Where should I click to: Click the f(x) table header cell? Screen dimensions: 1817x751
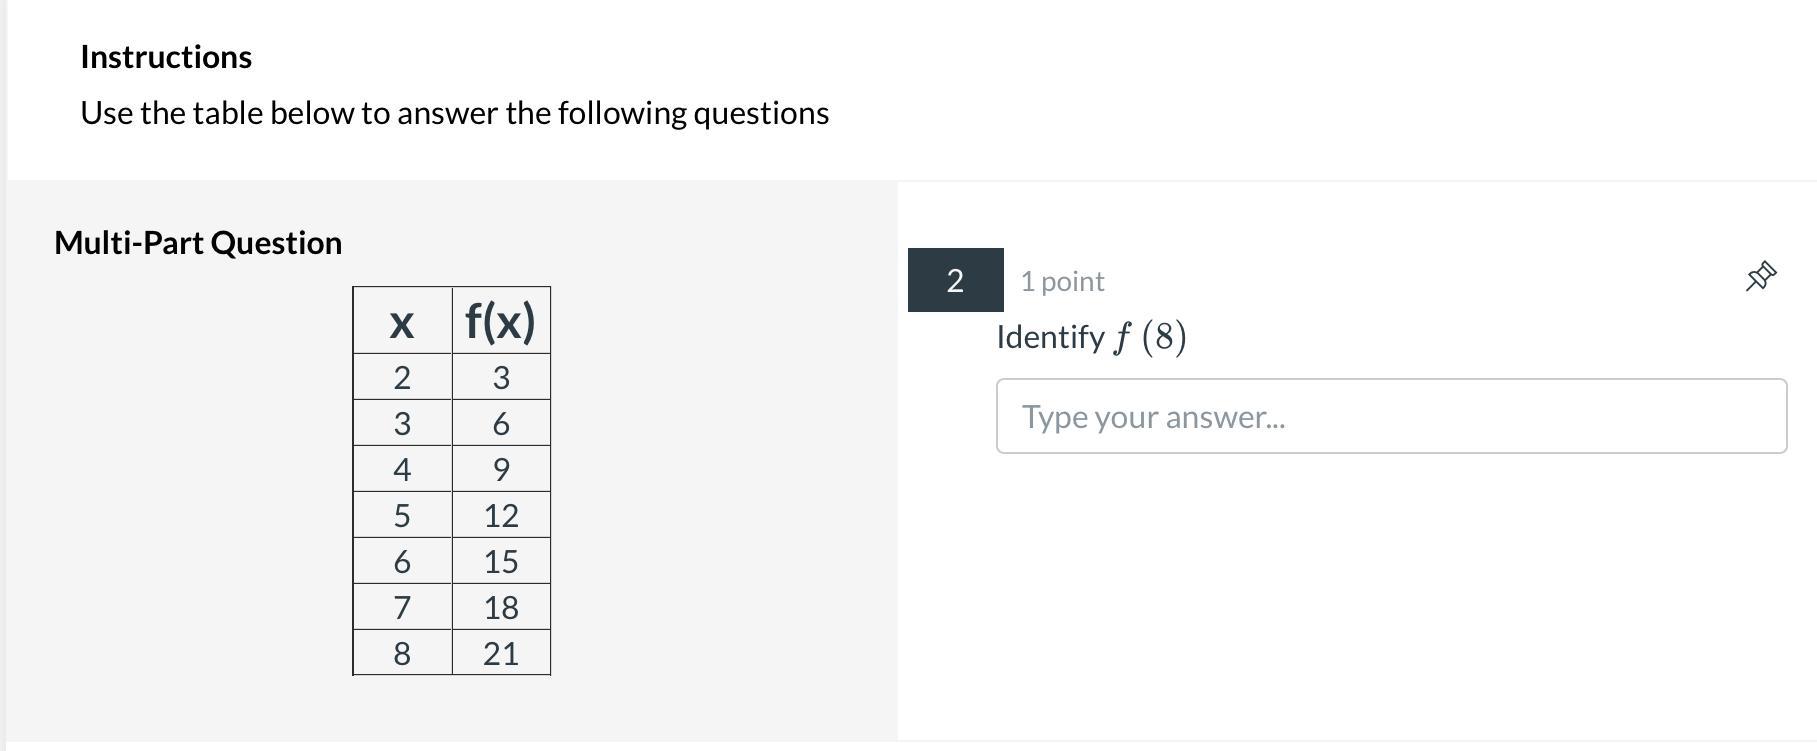pyautogui.click(x=501, y=321)
